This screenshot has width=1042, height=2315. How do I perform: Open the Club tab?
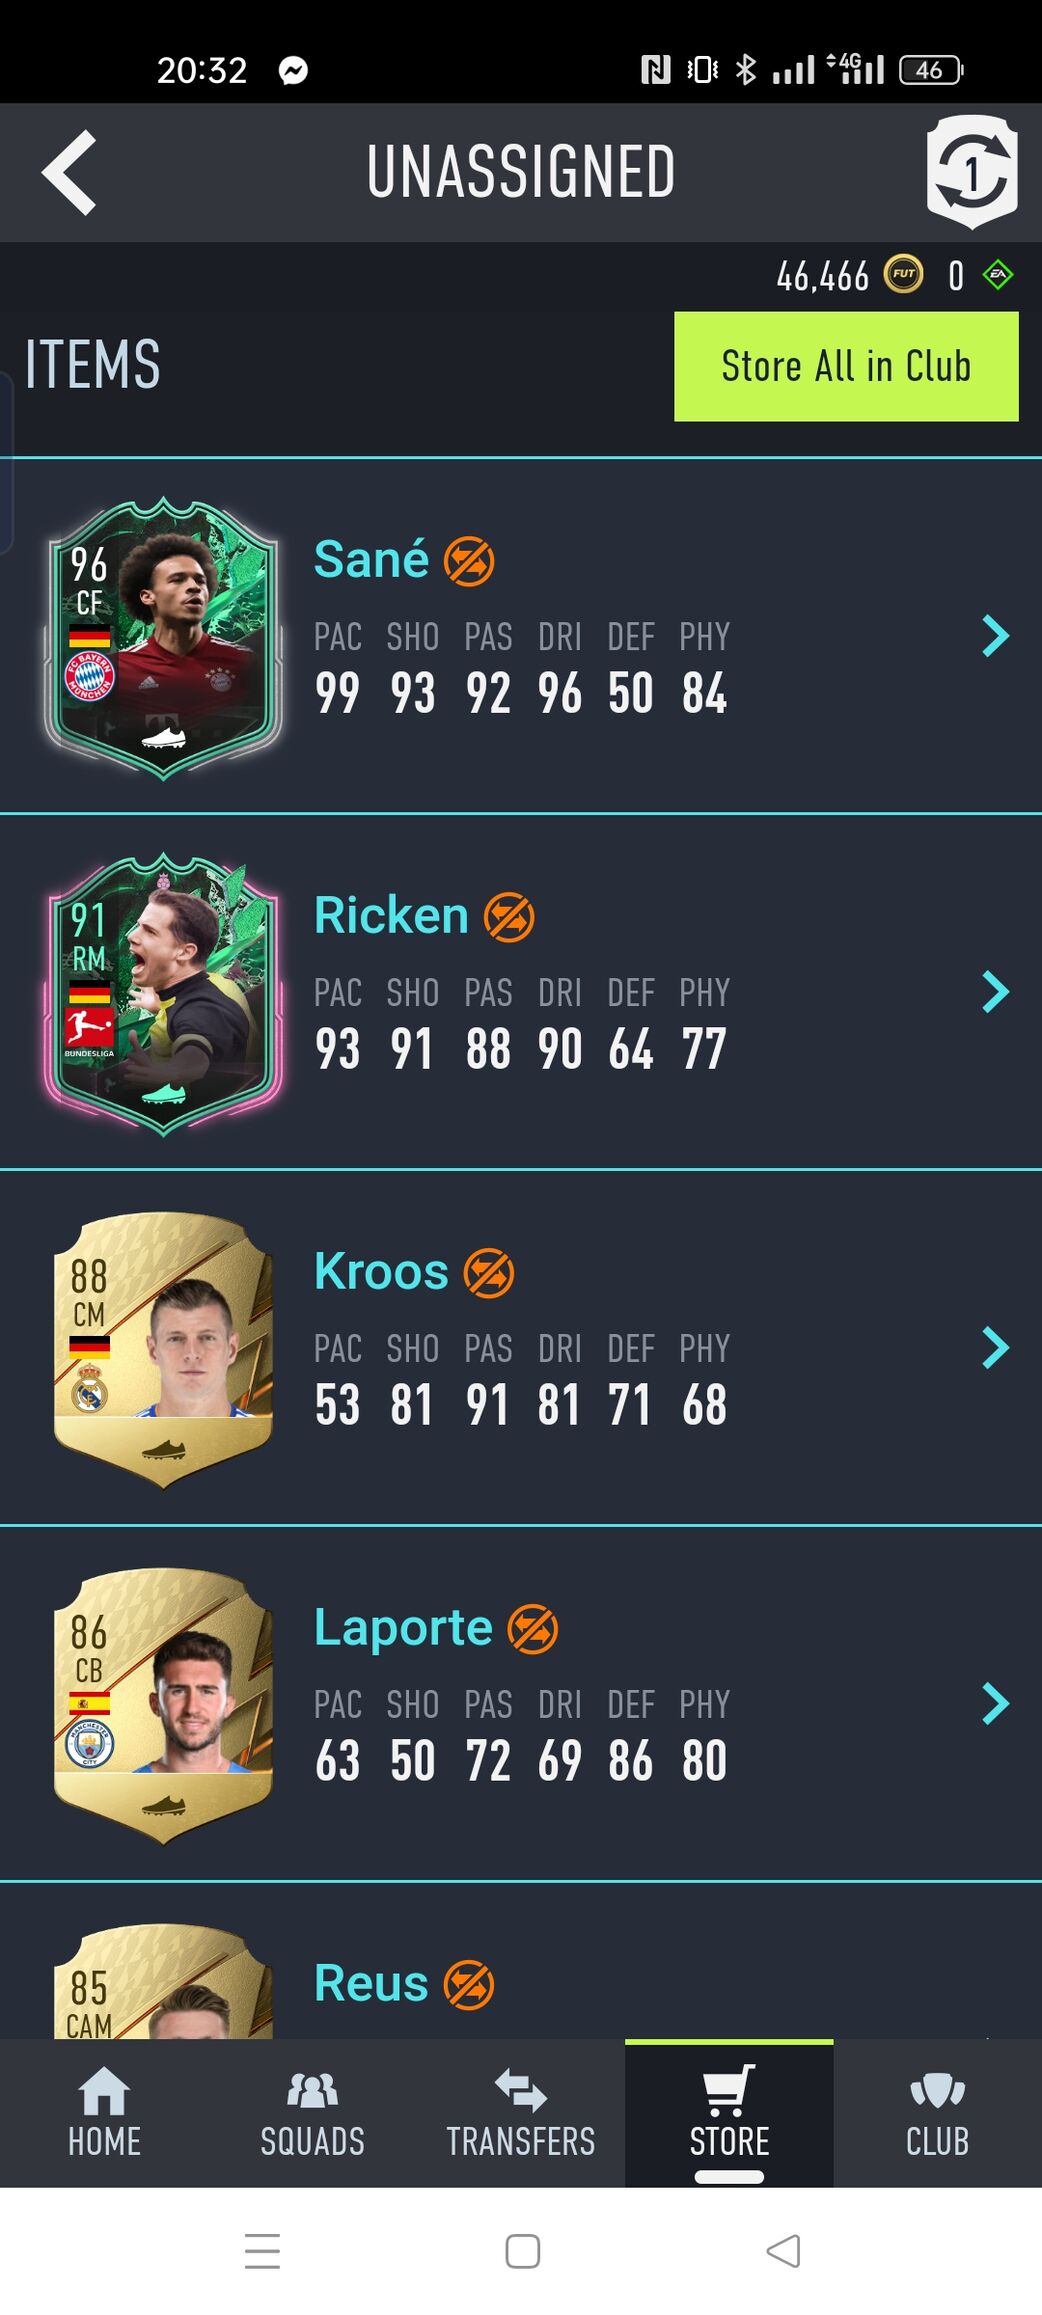[x=937, y=2113]
